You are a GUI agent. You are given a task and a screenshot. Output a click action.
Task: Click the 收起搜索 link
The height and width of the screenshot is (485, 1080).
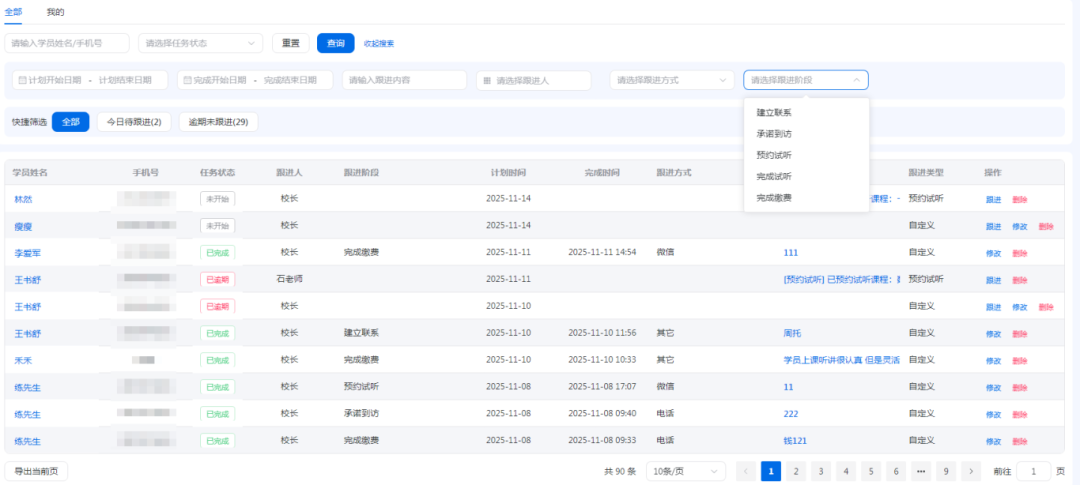coord(378,43)
